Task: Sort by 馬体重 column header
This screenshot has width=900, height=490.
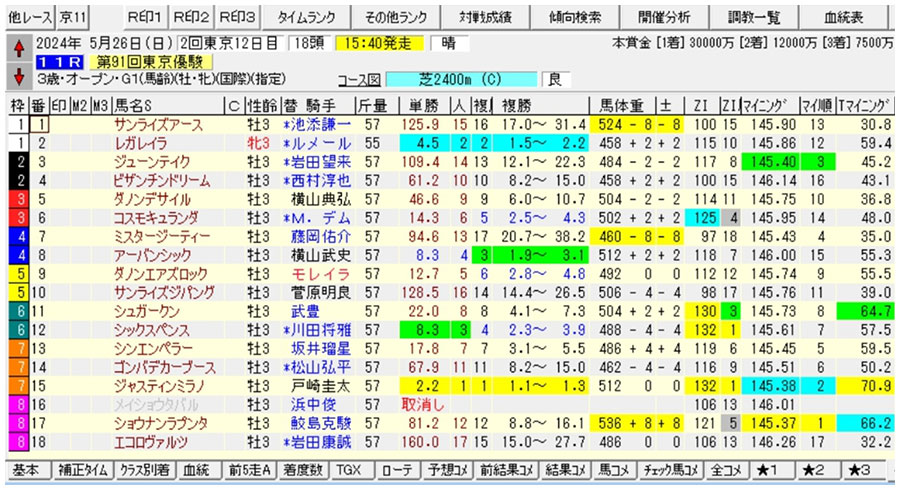Action: click(622, 106)
